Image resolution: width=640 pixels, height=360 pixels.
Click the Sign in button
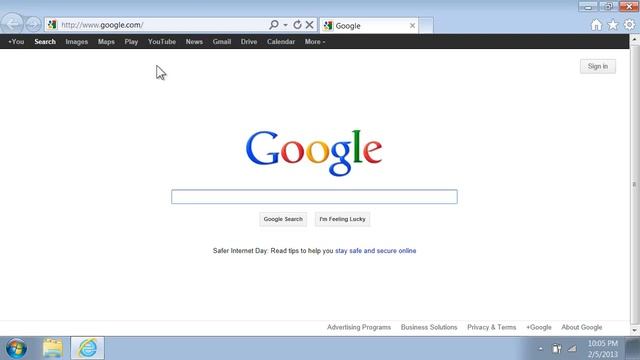(598, 66)
